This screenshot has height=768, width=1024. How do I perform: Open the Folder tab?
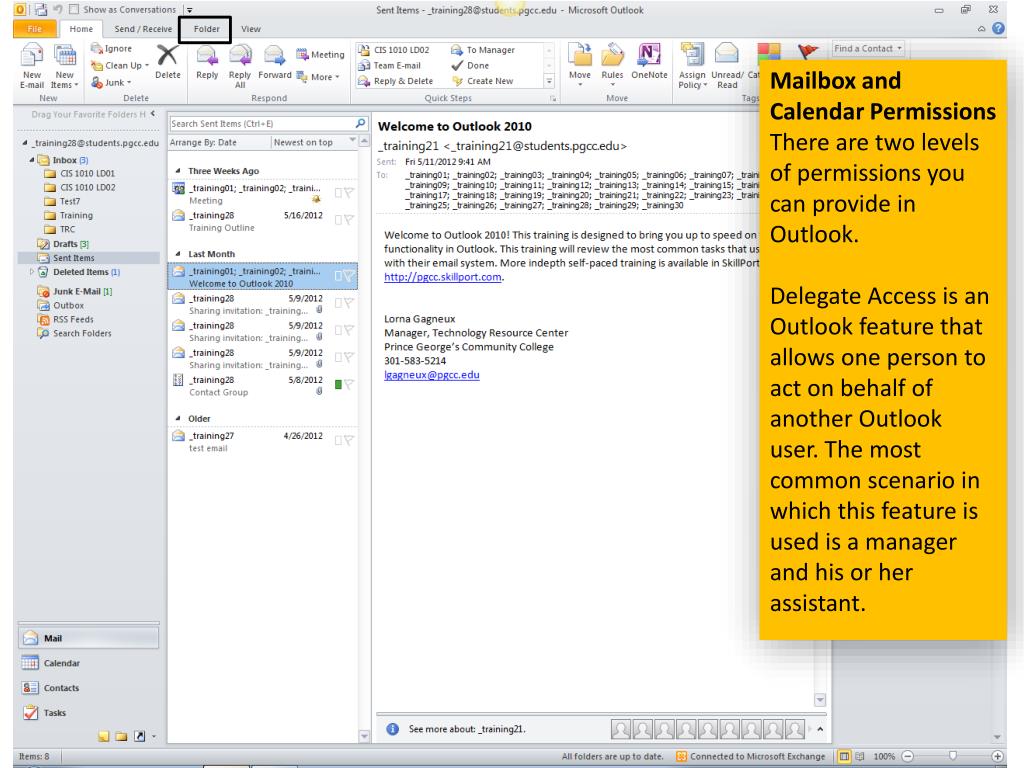pyautogui.click(x=206, y=29)
